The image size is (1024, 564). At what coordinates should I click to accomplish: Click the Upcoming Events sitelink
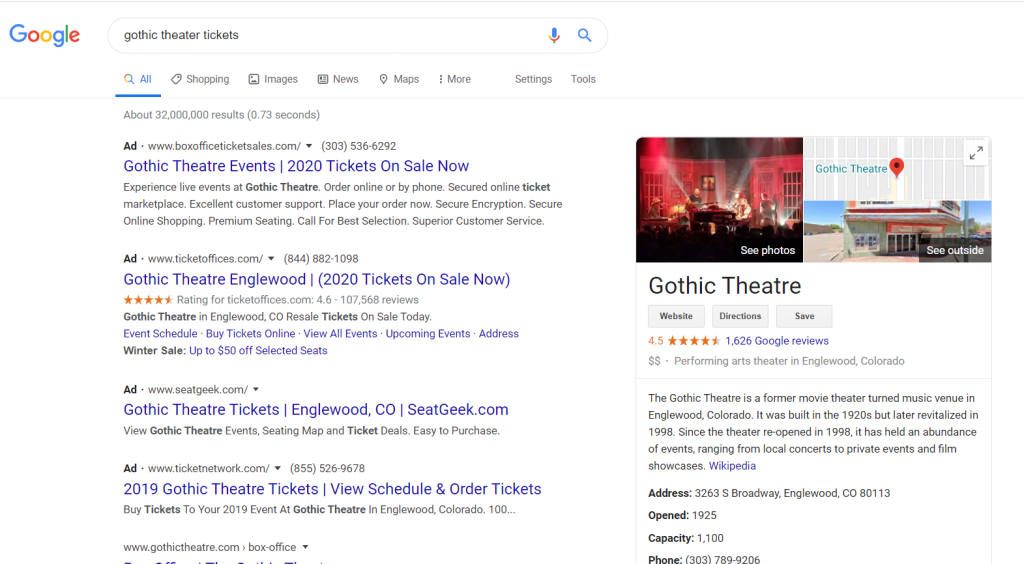click(x=428, y=334)
